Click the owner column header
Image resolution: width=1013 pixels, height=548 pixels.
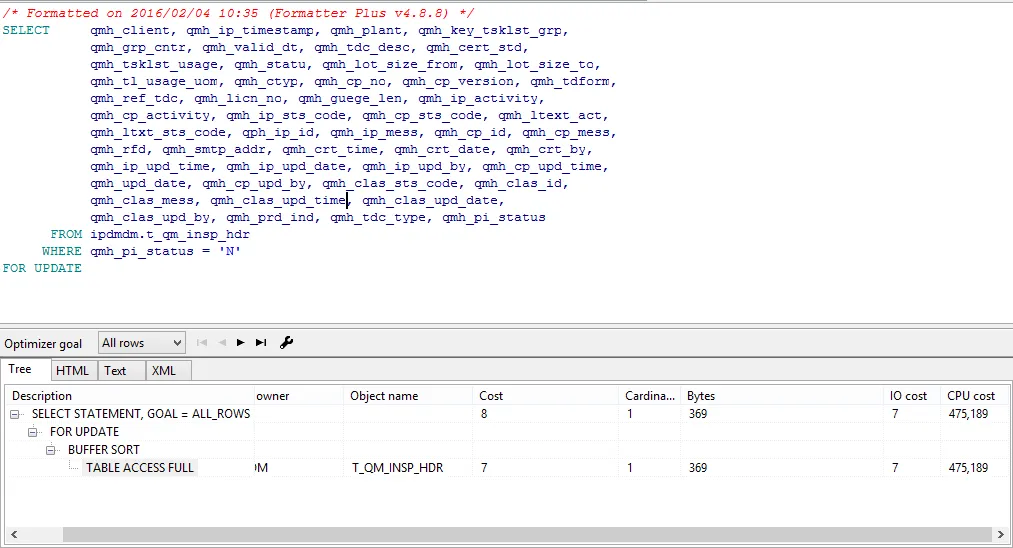[298, 395]
